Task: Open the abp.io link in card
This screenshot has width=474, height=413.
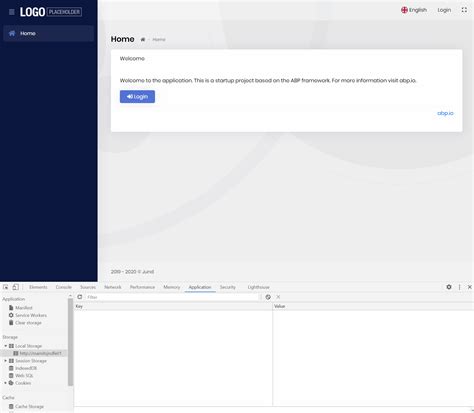Action: (445, 113)
